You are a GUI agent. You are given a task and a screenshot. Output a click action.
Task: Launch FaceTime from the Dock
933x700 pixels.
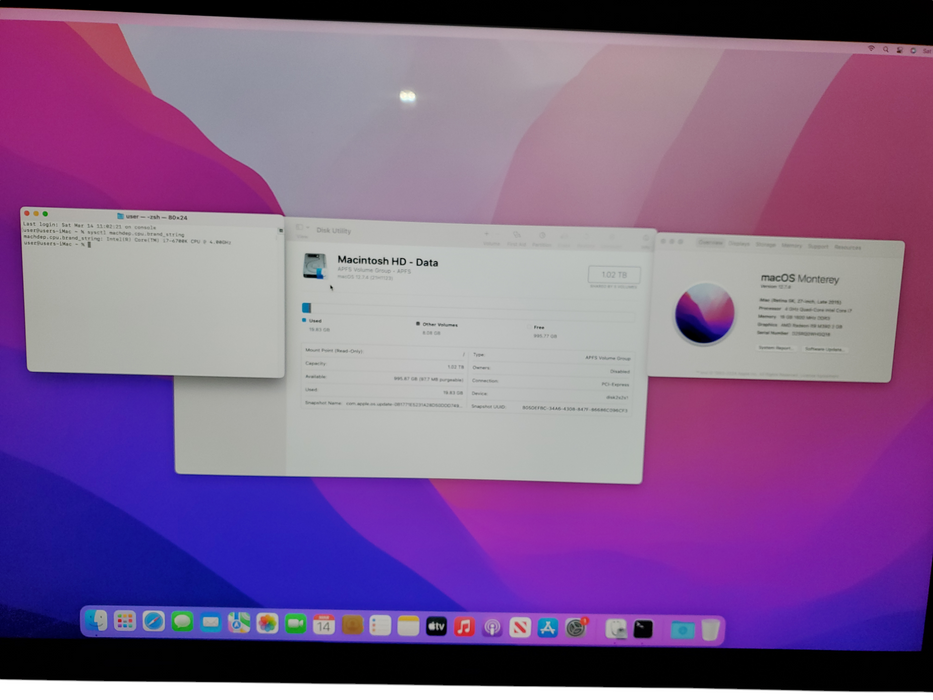click(x=295, y=624)
